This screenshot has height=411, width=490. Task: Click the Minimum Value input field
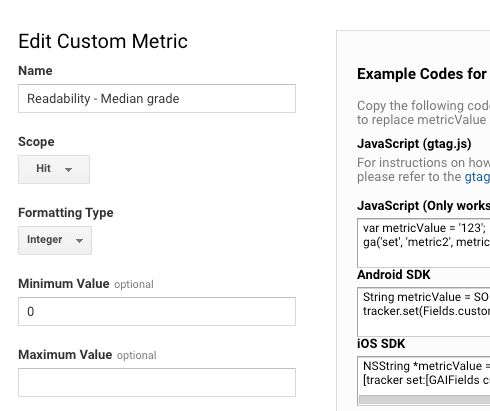click(x=157, y=311)
